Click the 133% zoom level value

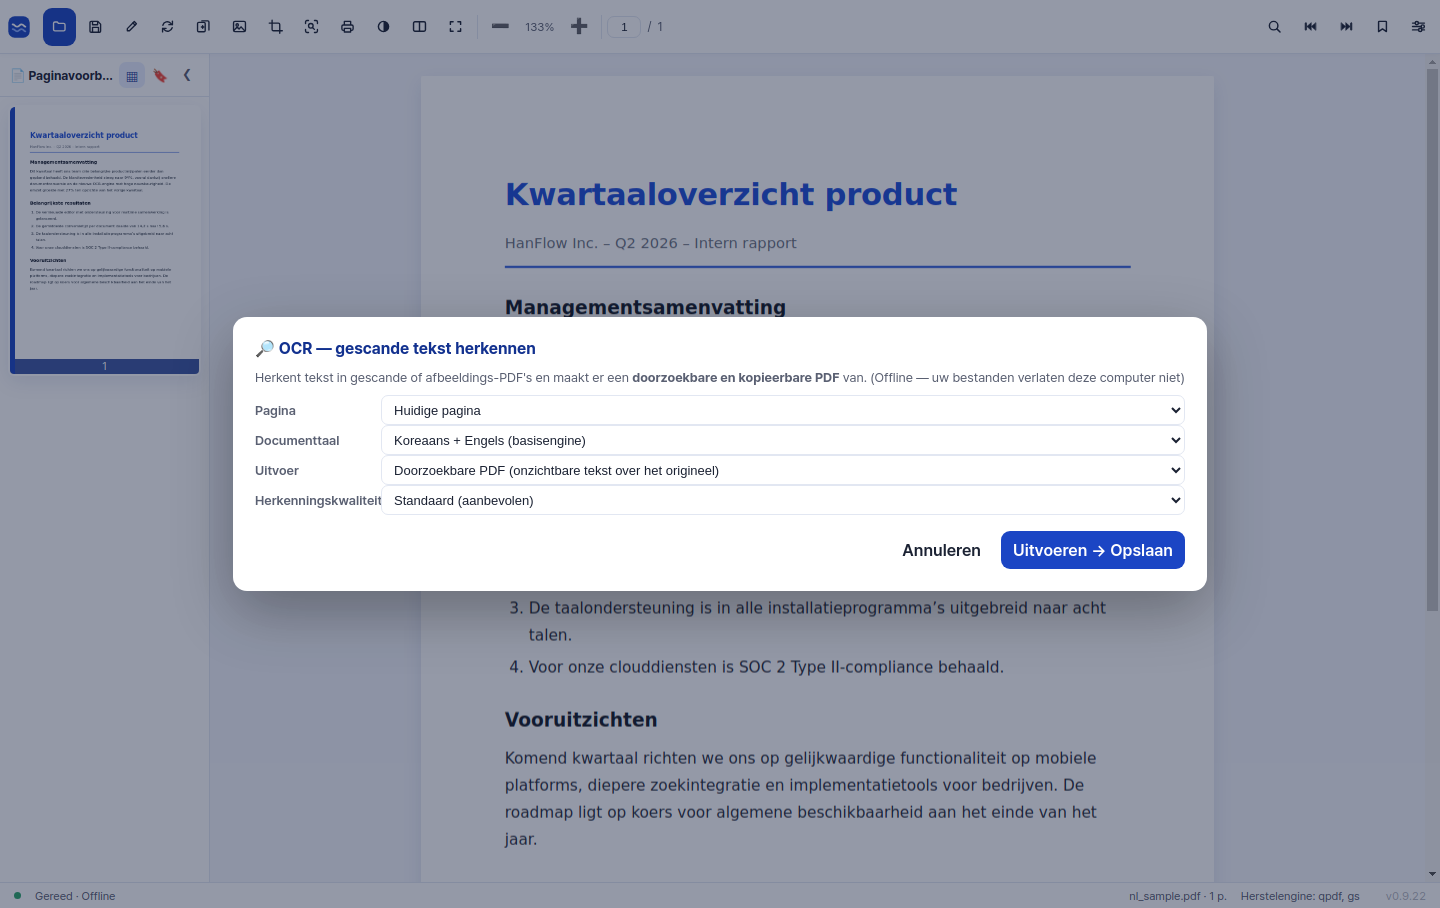click(539, 27)
